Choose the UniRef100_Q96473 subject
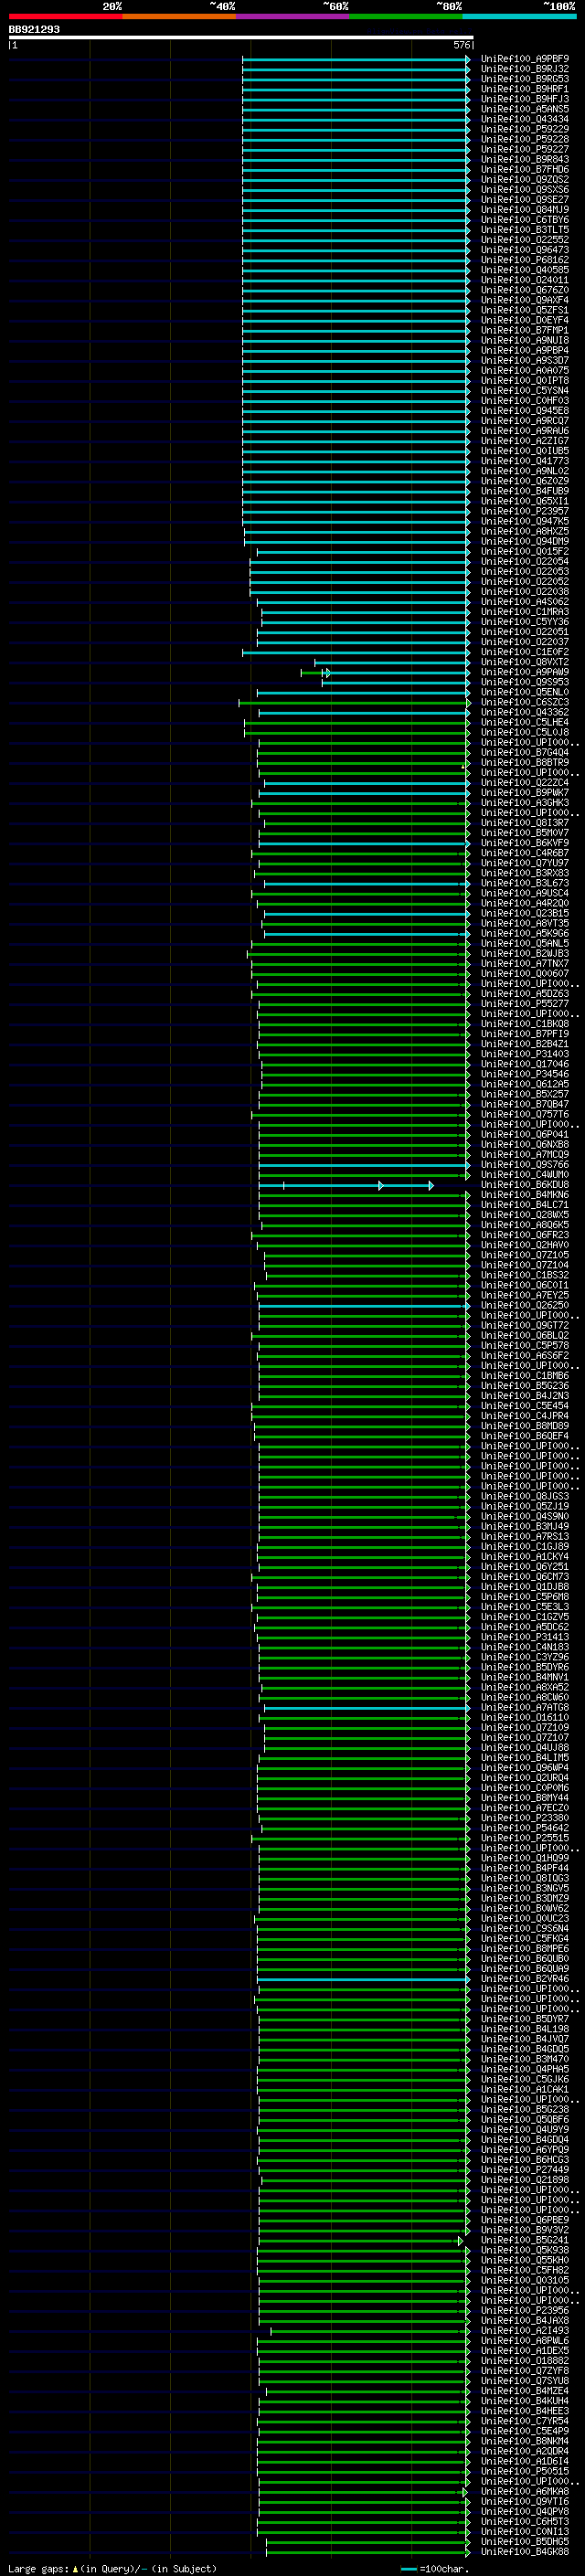The image size is (585, 2576). tap(525, 250)
